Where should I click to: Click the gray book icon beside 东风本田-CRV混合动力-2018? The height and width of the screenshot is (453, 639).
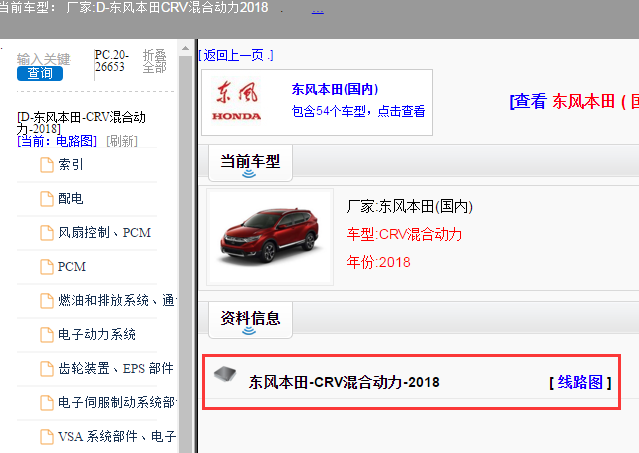[225, 374]
